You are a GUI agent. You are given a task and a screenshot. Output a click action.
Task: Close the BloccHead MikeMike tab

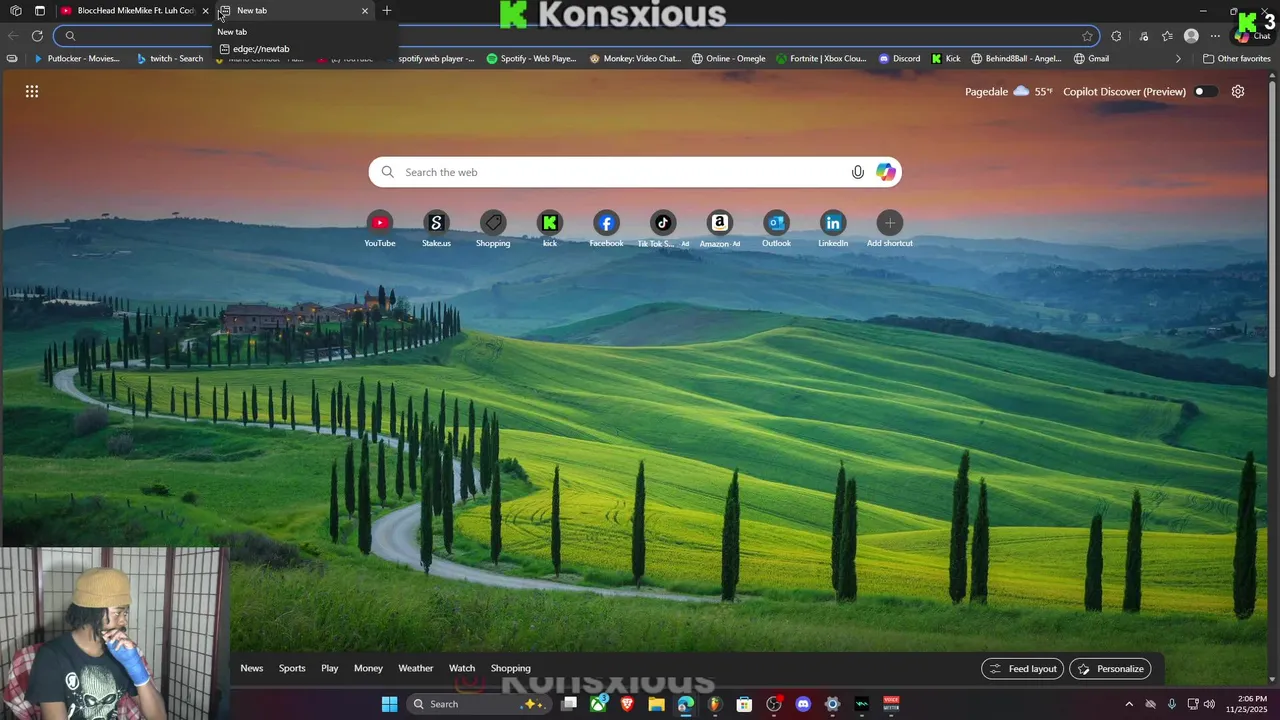pyautogui.click(x=205, y=11)
